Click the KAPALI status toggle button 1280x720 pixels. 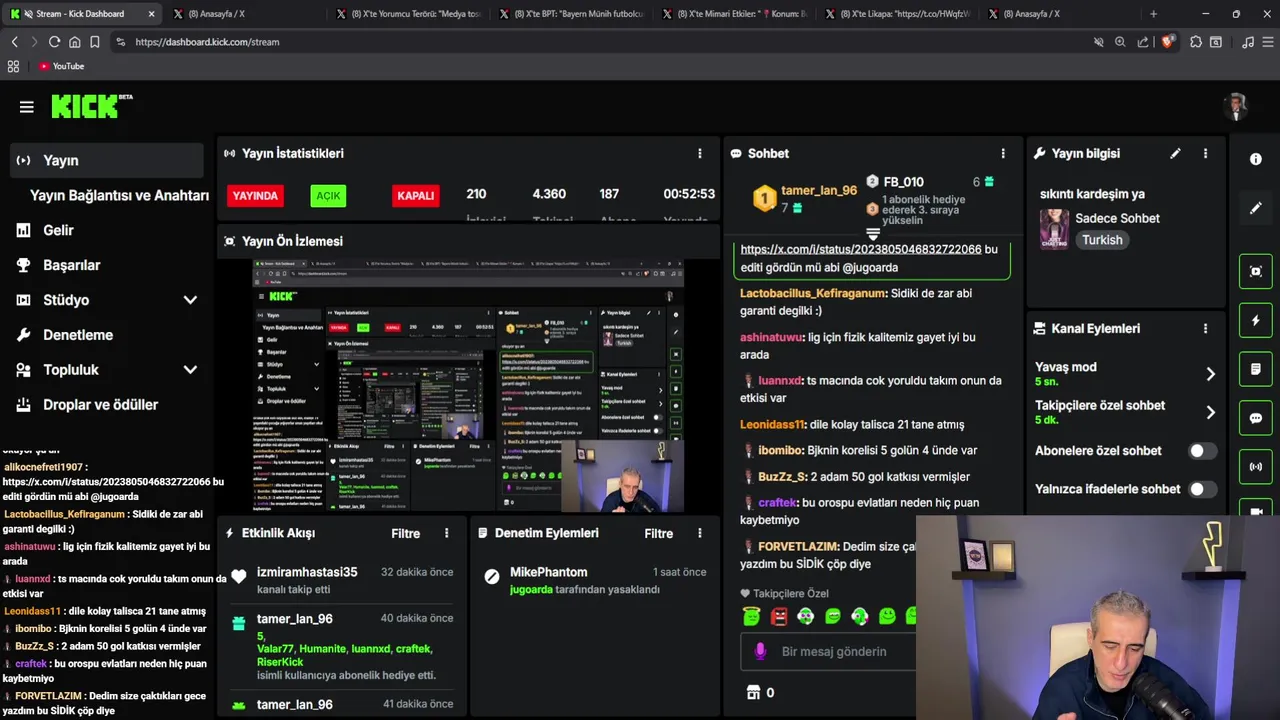tap(416, 196)
